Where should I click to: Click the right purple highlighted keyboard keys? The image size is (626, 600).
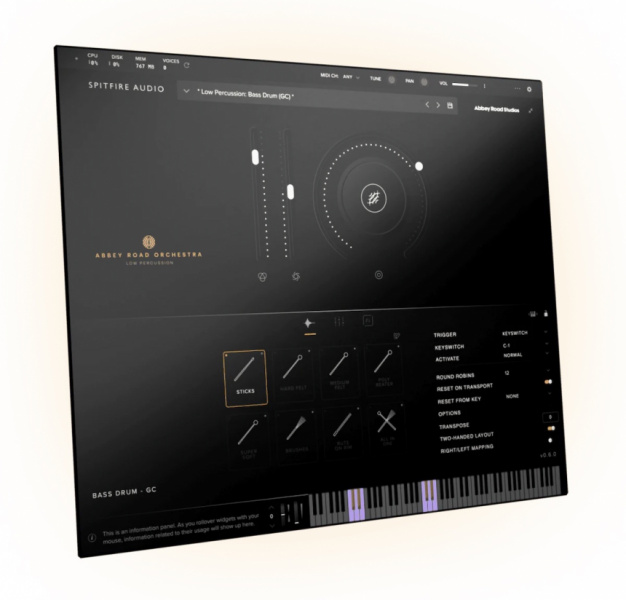[x=430, y=495]
